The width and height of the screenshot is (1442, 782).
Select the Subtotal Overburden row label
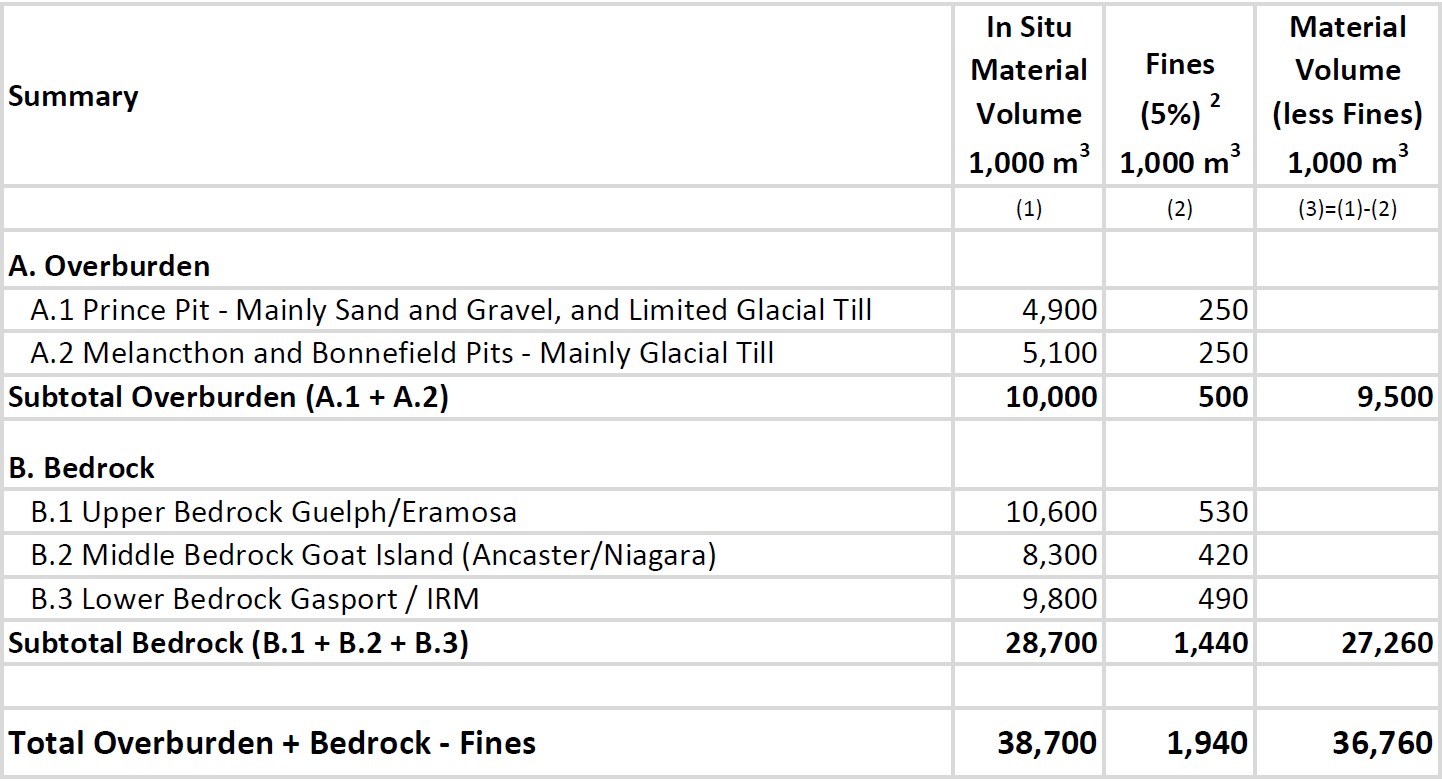click(x=228, y=397)
